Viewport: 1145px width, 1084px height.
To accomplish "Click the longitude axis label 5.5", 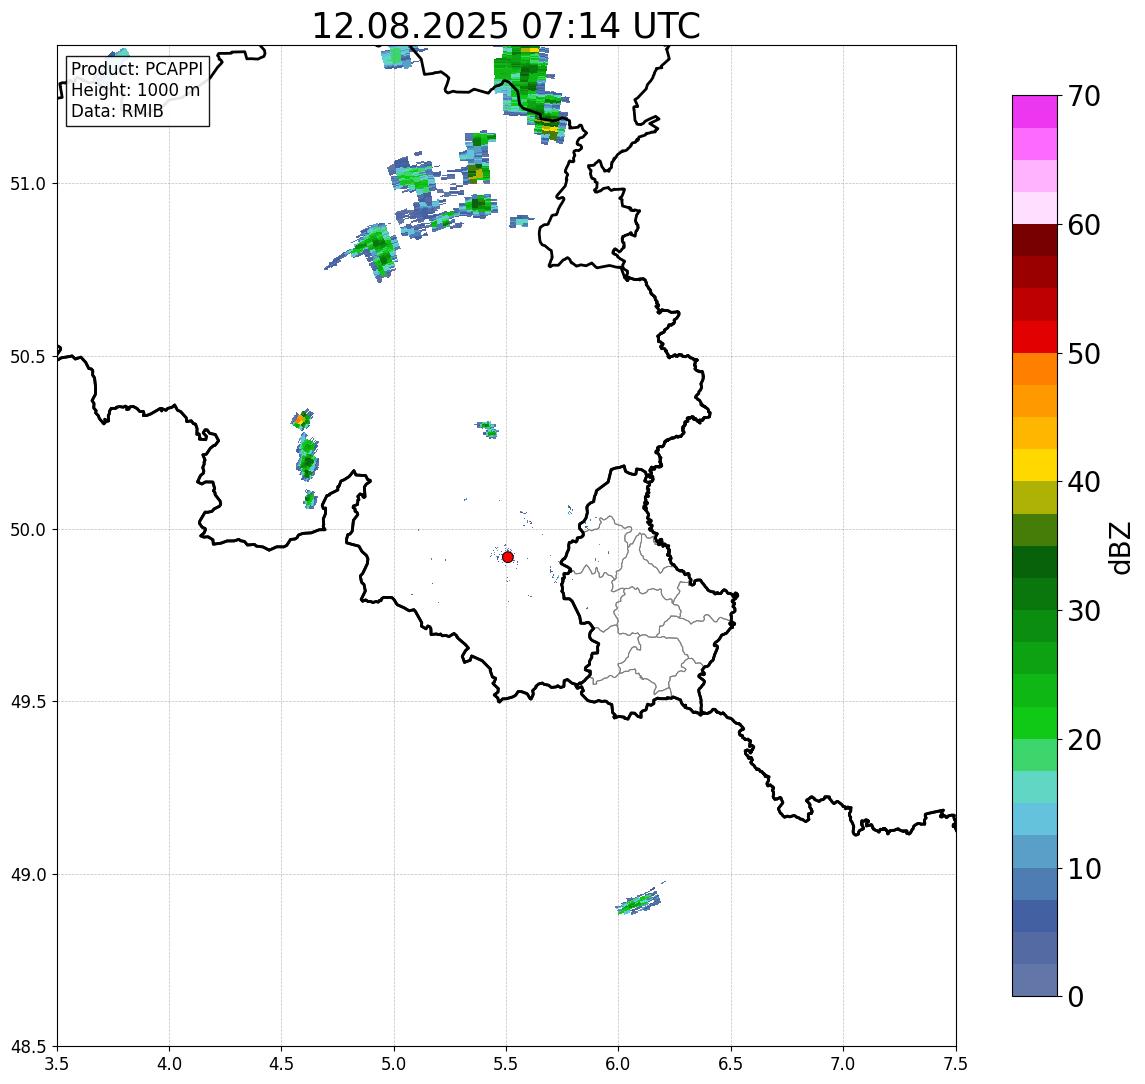I will (x=507, y=1064).
